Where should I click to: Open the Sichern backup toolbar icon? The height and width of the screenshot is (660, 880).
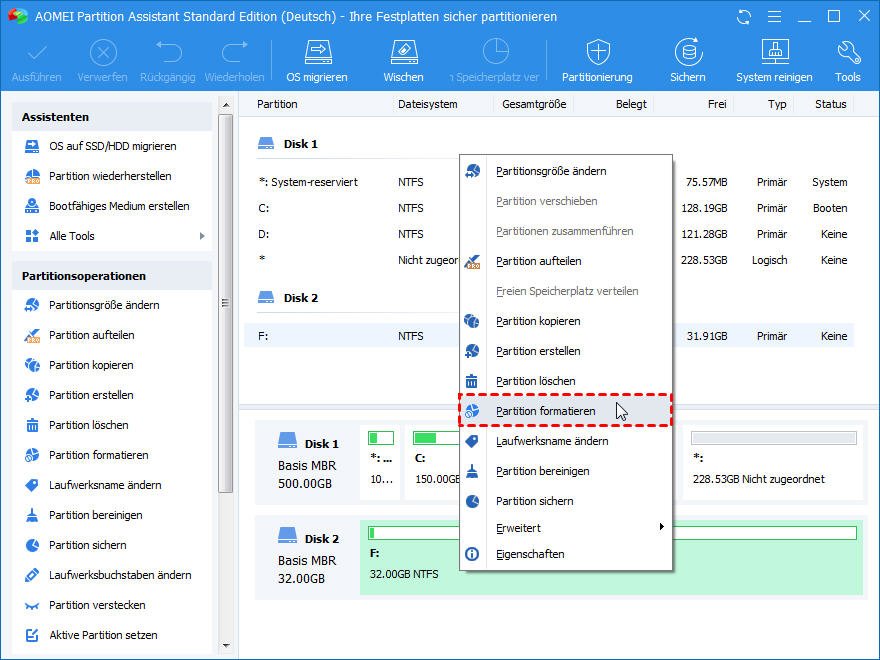coord(688,61)
